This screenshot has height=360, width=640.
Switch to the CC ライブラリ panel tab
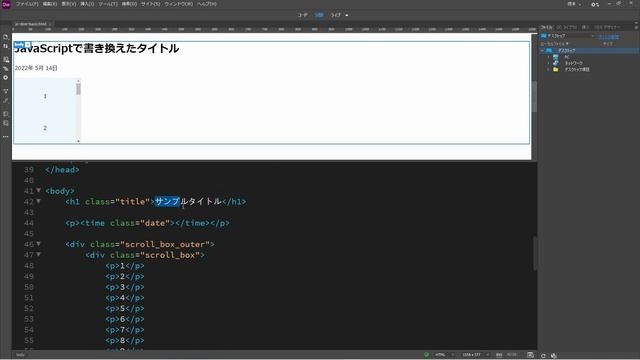567,27
